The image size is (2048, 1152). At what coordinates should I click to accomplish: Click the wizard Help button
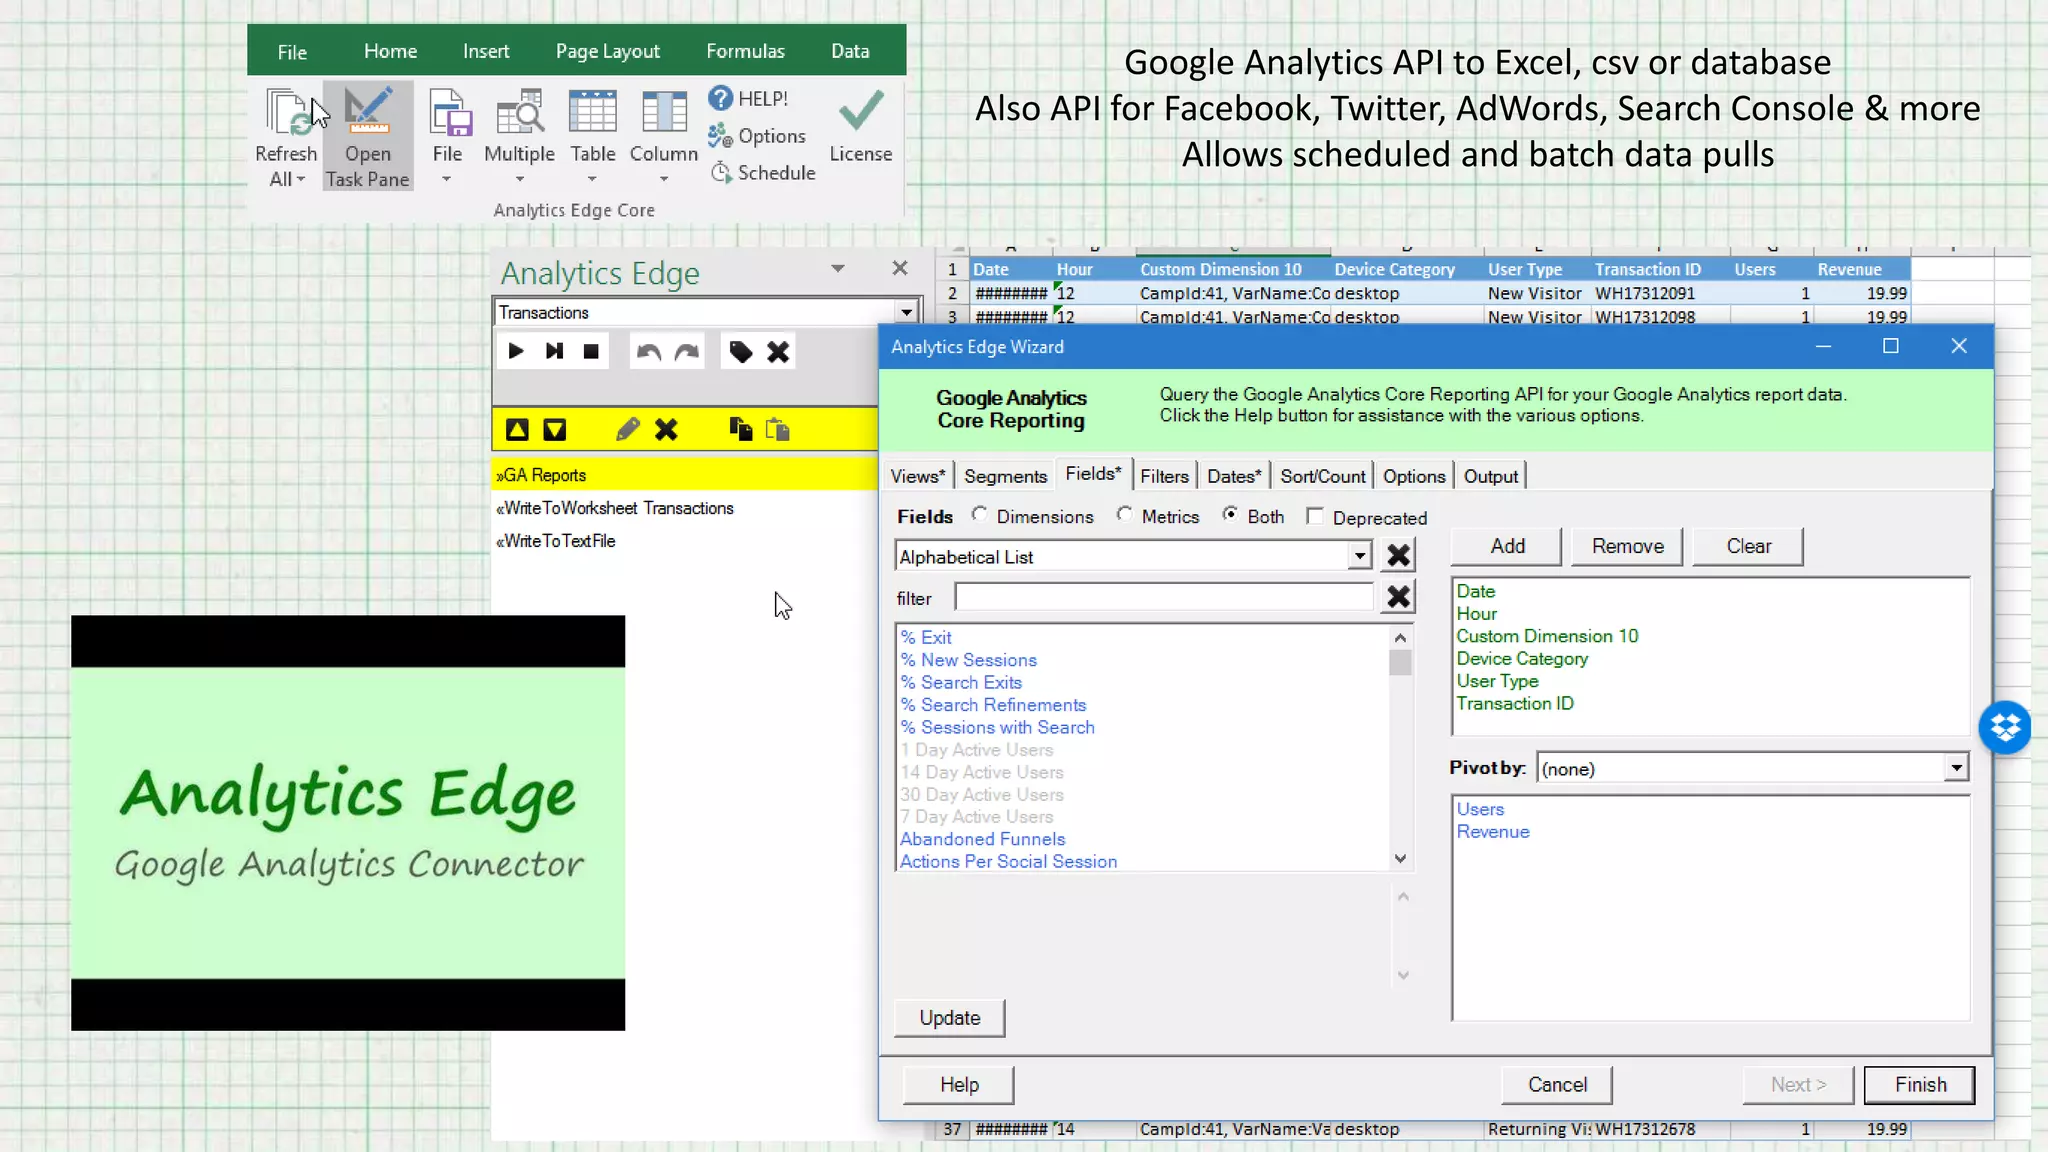pyautogui.click(x=958, y=1084)
